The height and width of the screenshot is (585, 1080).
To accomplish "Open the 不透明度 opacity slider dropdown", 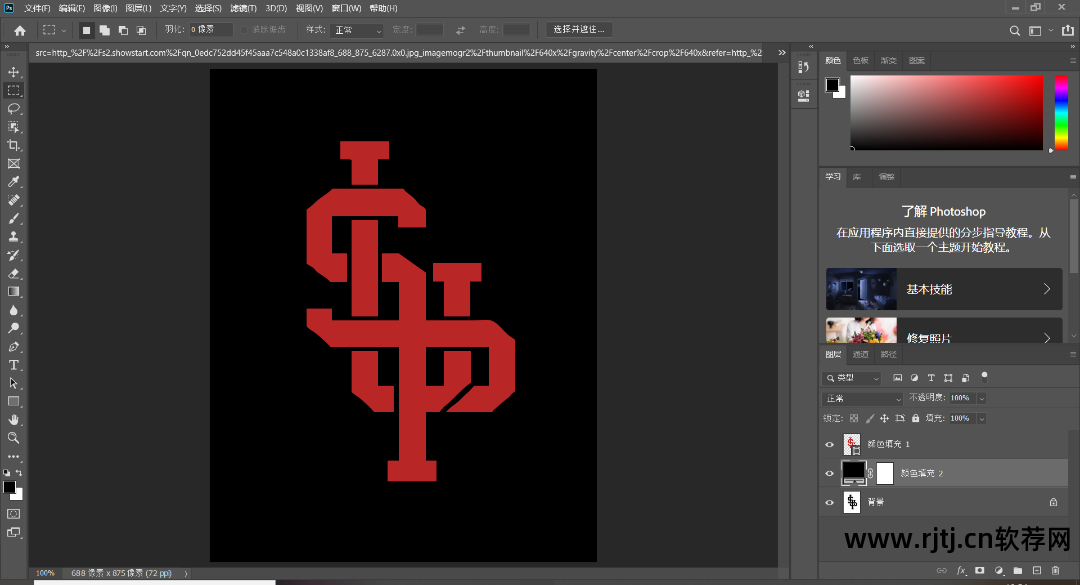I will 982,398.
